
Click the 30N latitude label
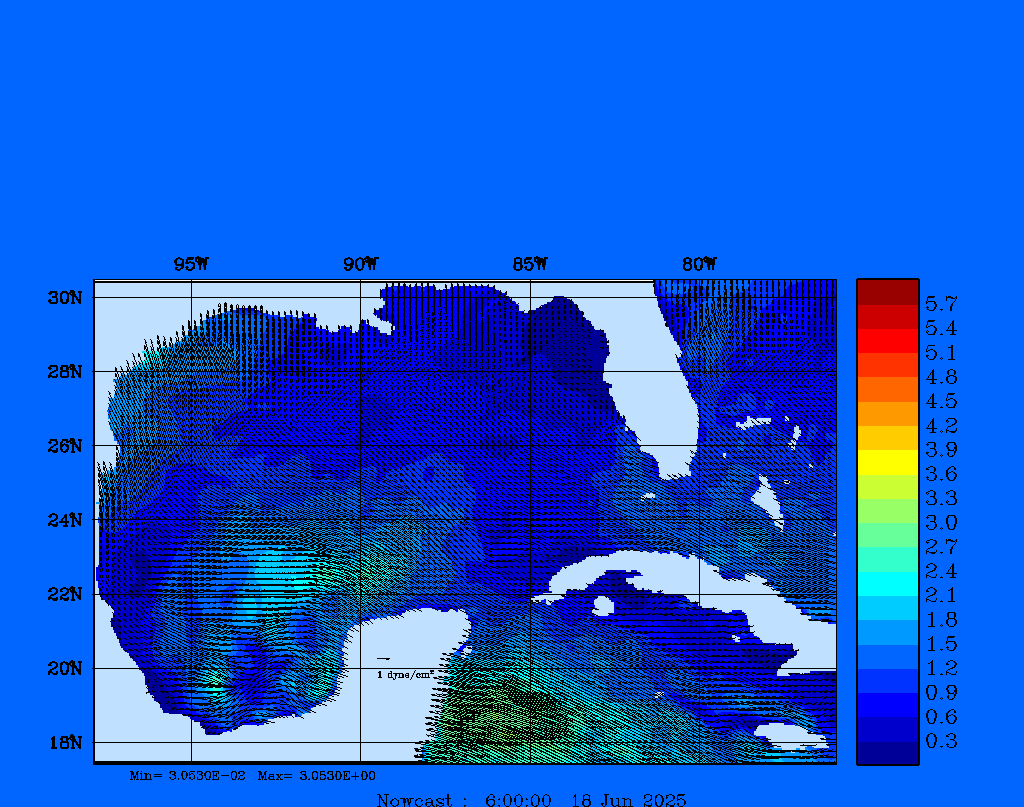63,298
